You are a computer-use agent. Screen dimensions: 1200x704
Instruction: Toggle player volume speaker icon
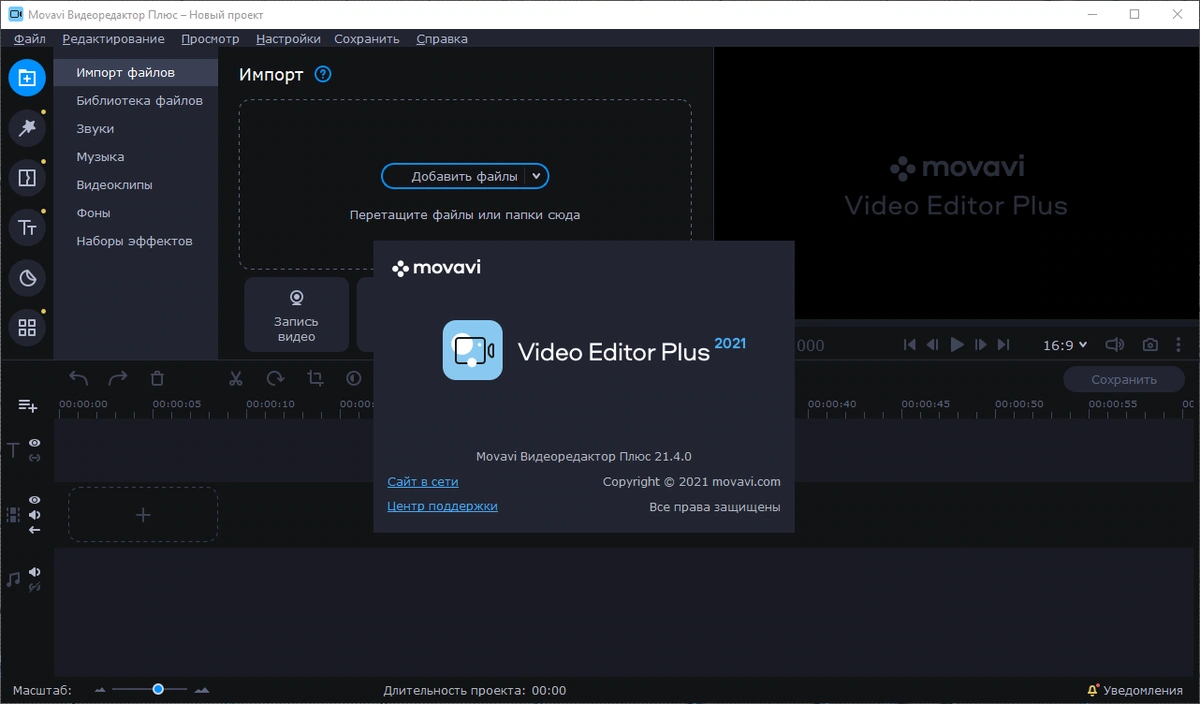1114,345
